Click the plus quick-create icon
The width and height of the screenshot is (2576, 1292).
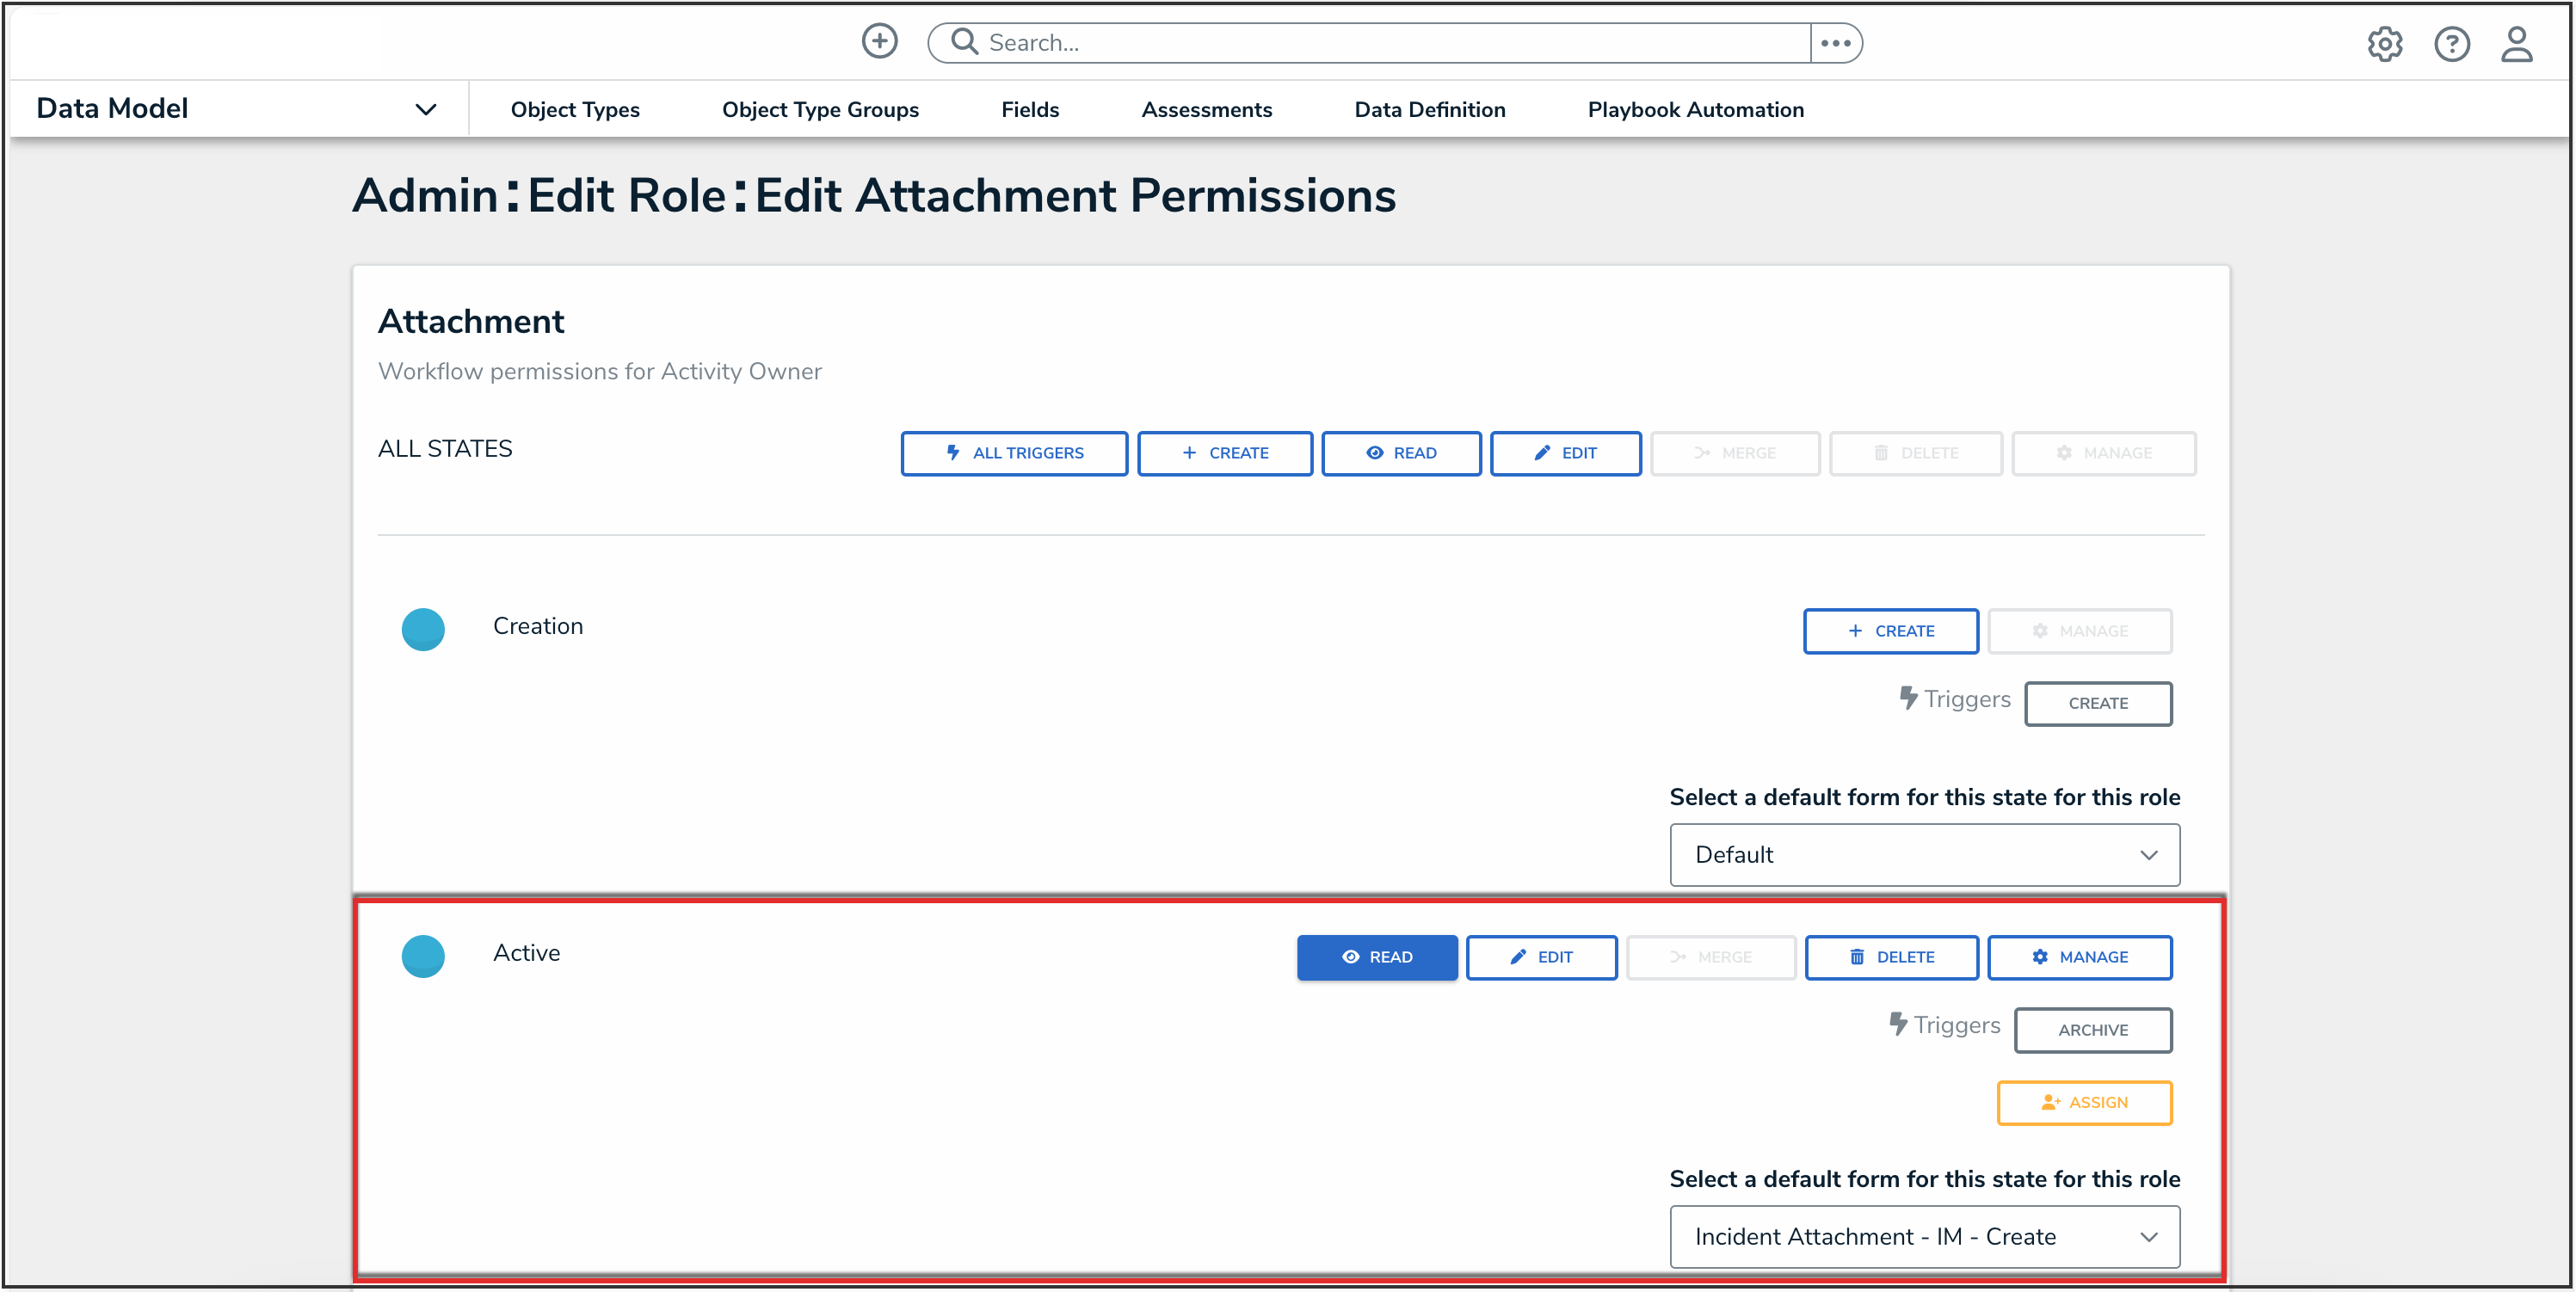pyautogui.click(x=879, y=42)
